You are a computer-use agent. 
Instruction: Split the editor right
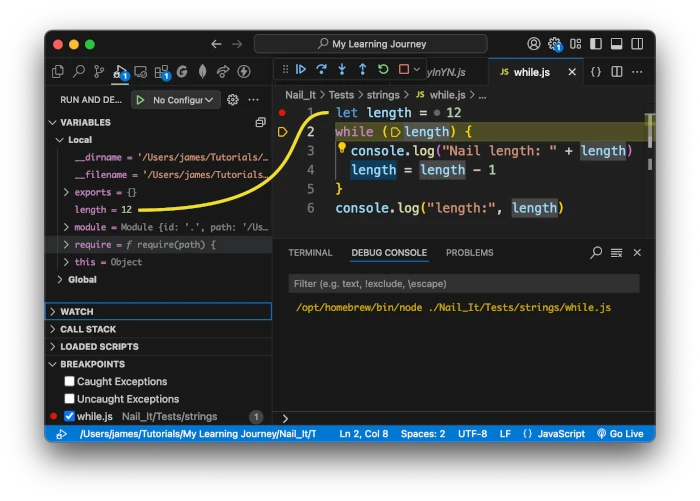pos(617,71)
